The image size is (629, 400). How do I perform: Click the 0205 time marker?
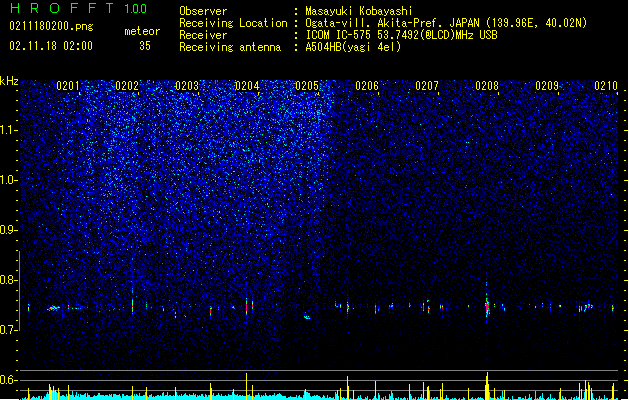pos(307,86)
